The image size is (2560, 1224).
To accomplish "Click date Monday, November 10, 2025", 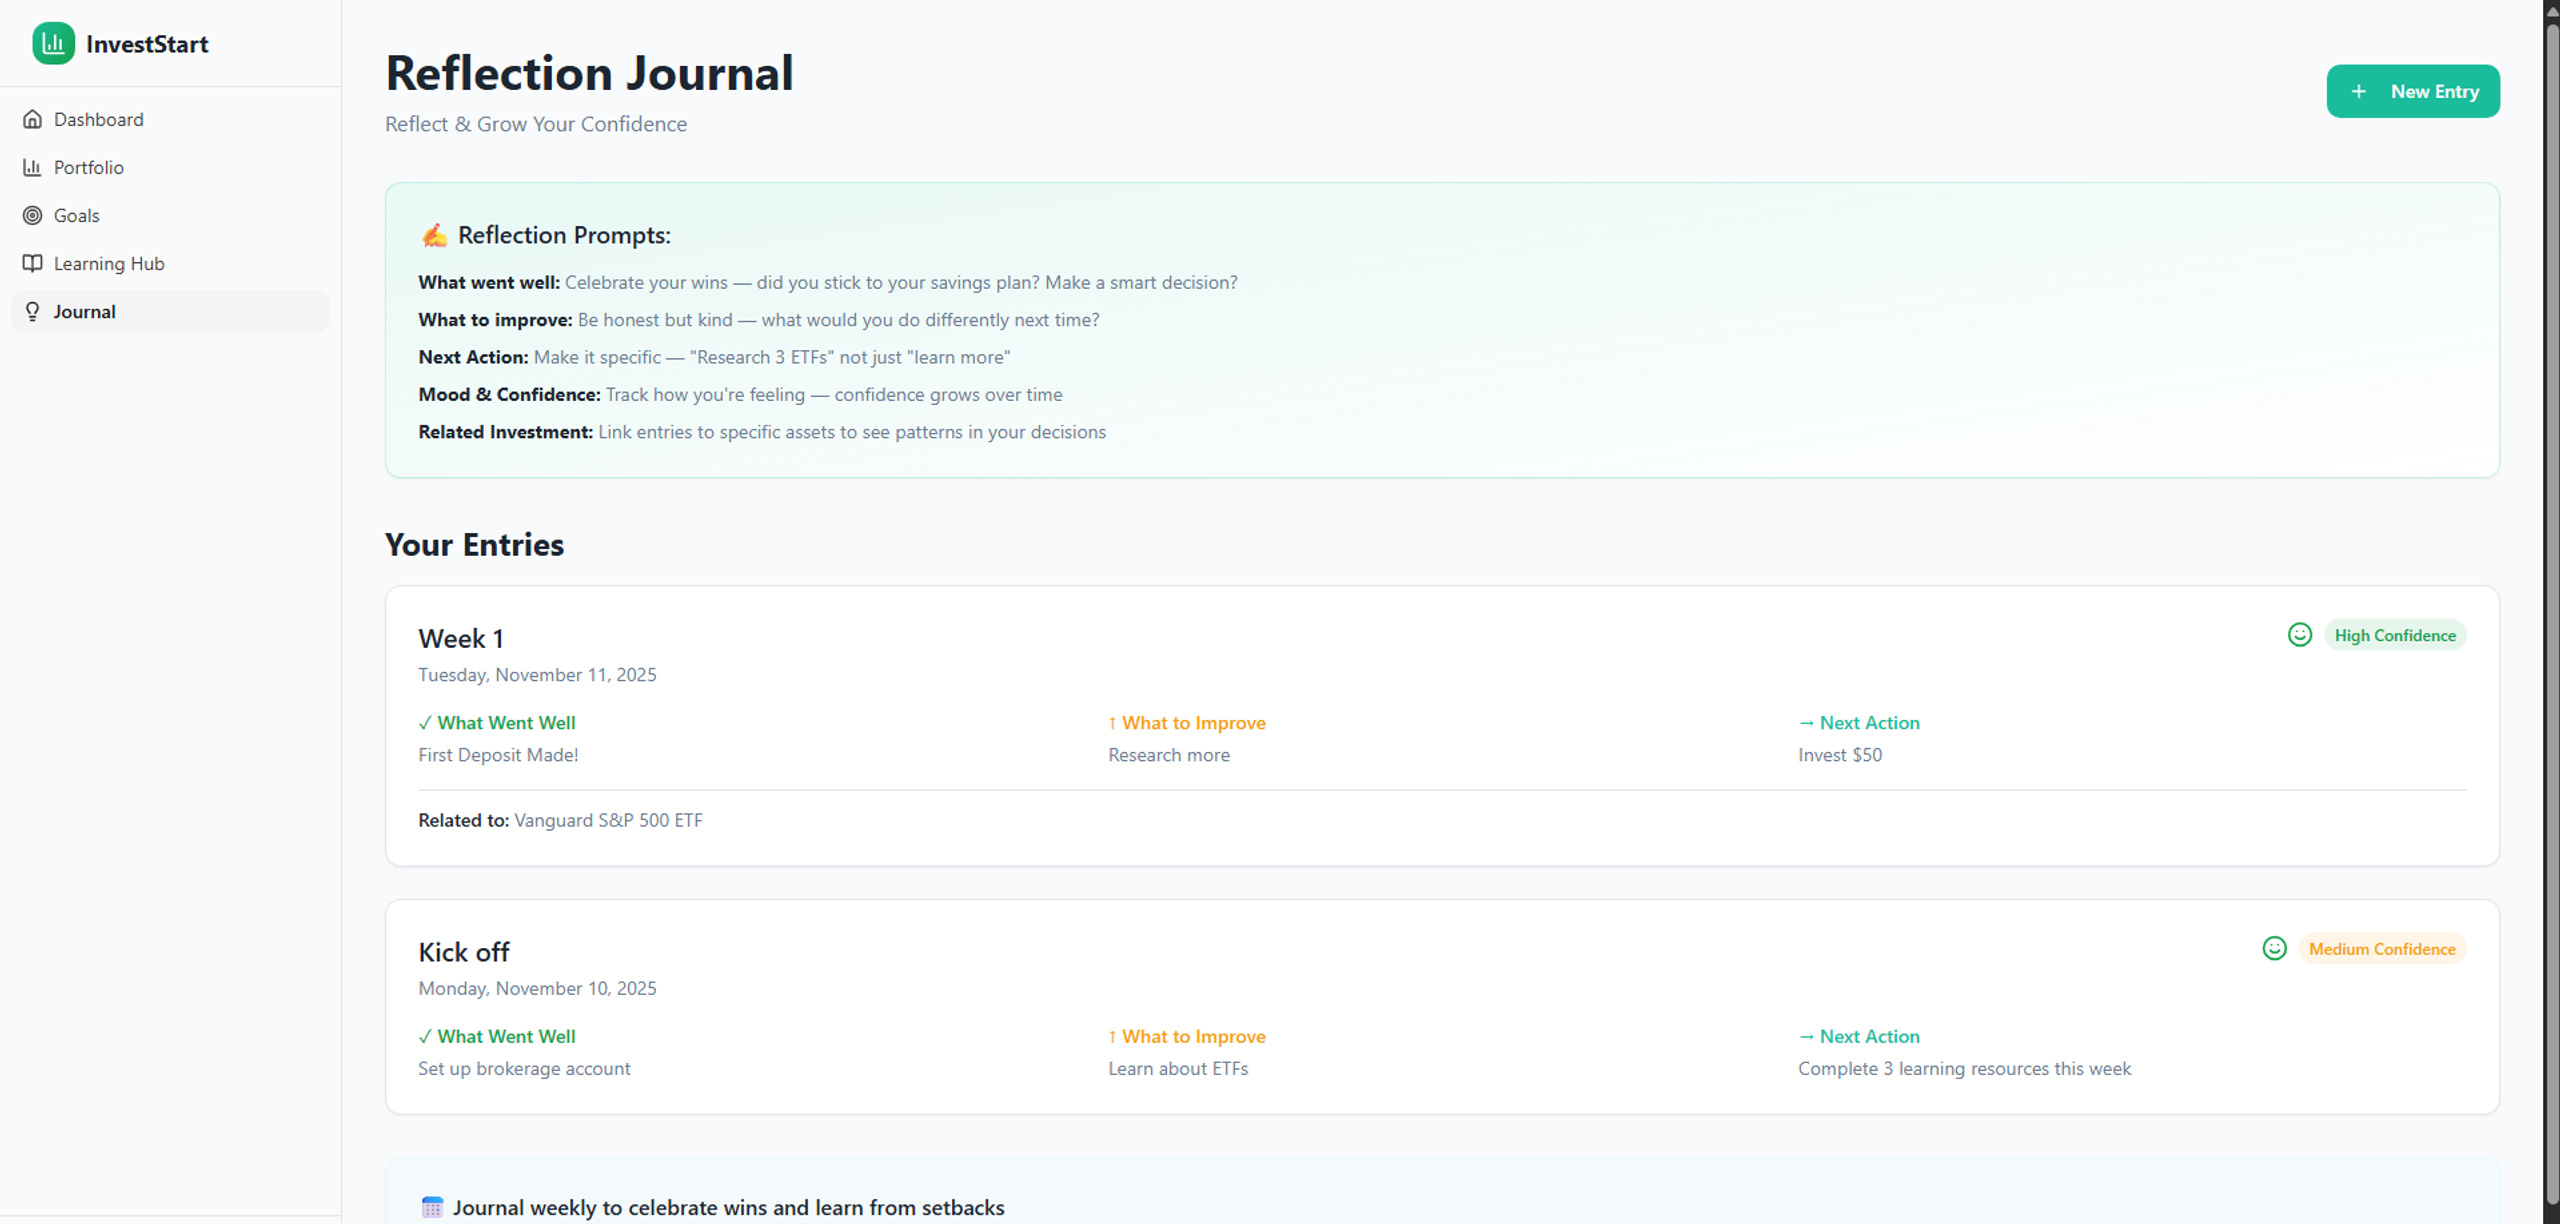I will pos(537,988).
